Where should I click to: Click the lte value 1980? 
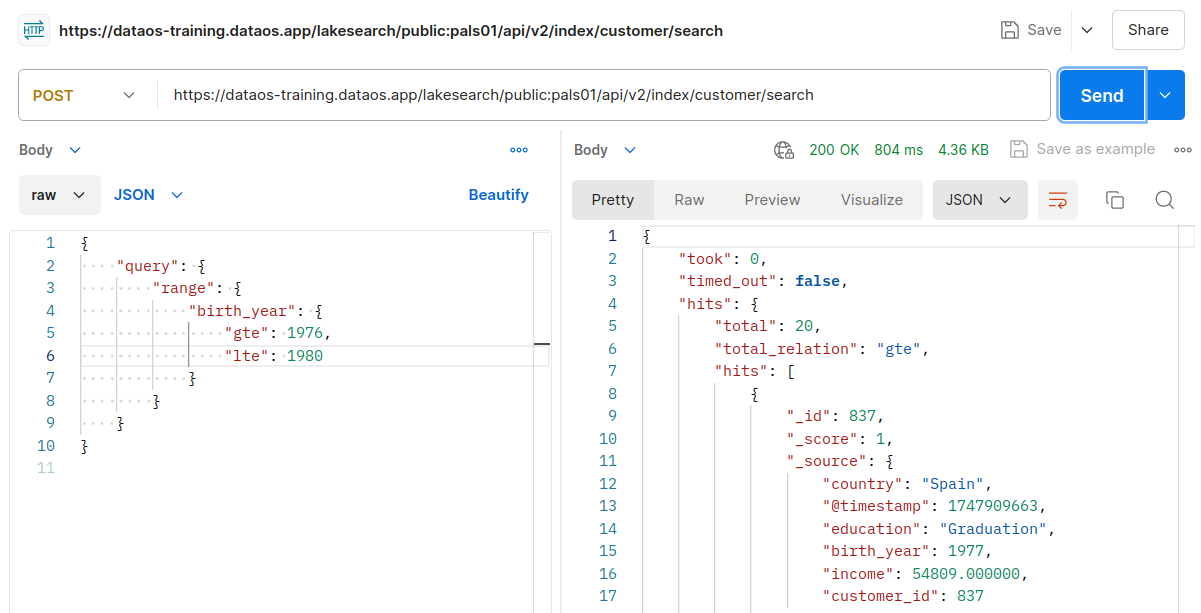(305, 355)
